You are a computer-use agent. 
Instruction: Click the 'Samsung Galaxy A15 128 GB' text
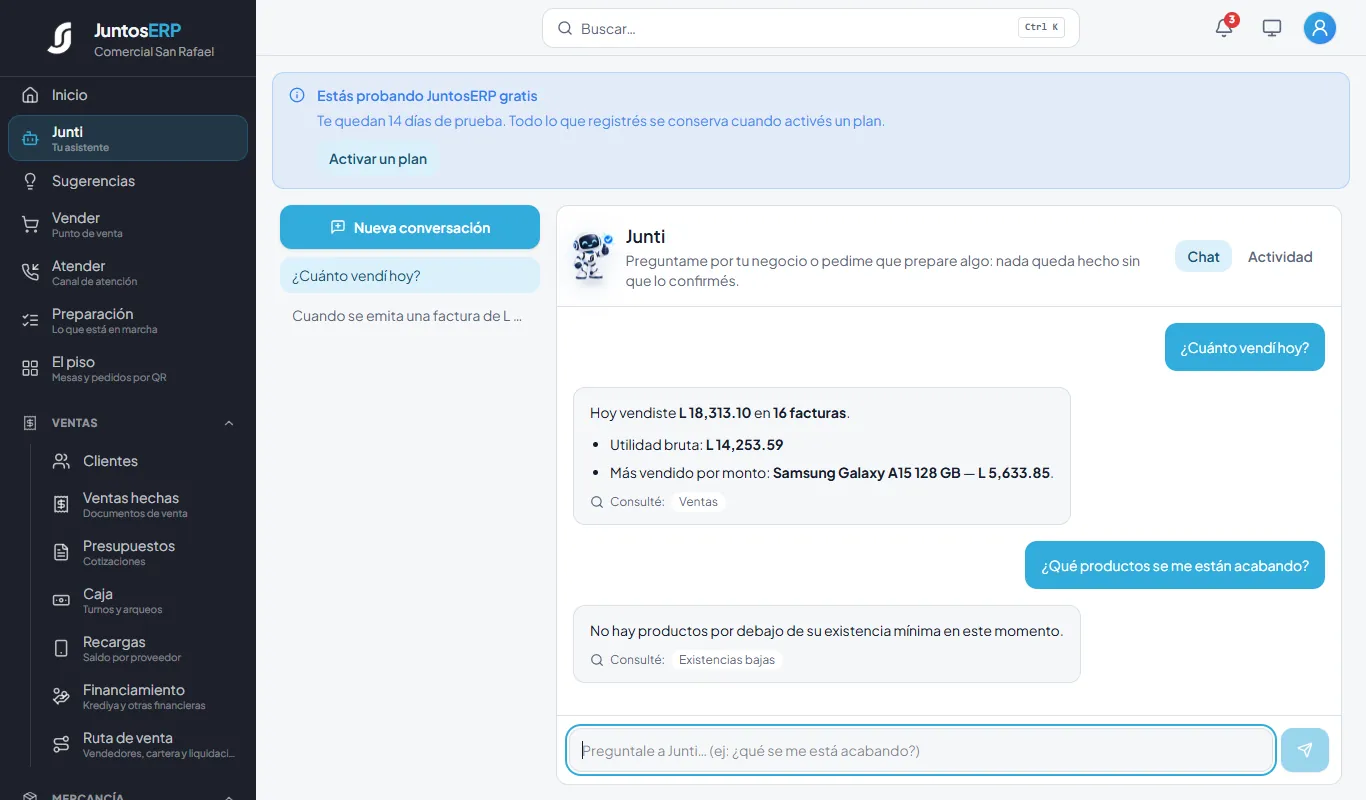pyautogui.click(x=867, y=473)
